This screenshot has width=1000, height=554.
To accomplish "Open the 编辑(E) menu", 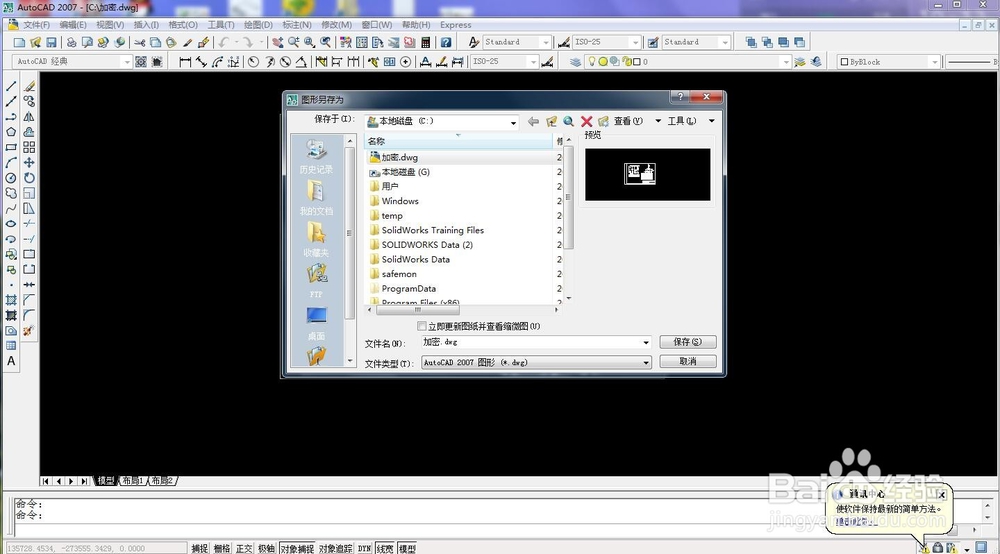I will click(73, 25).
